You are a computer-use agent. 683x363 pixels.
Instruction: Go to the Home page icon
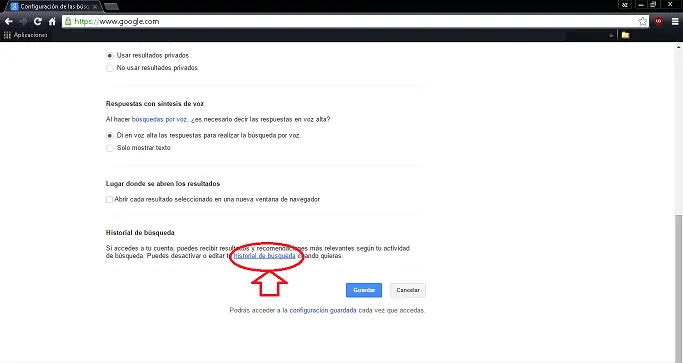52,21
